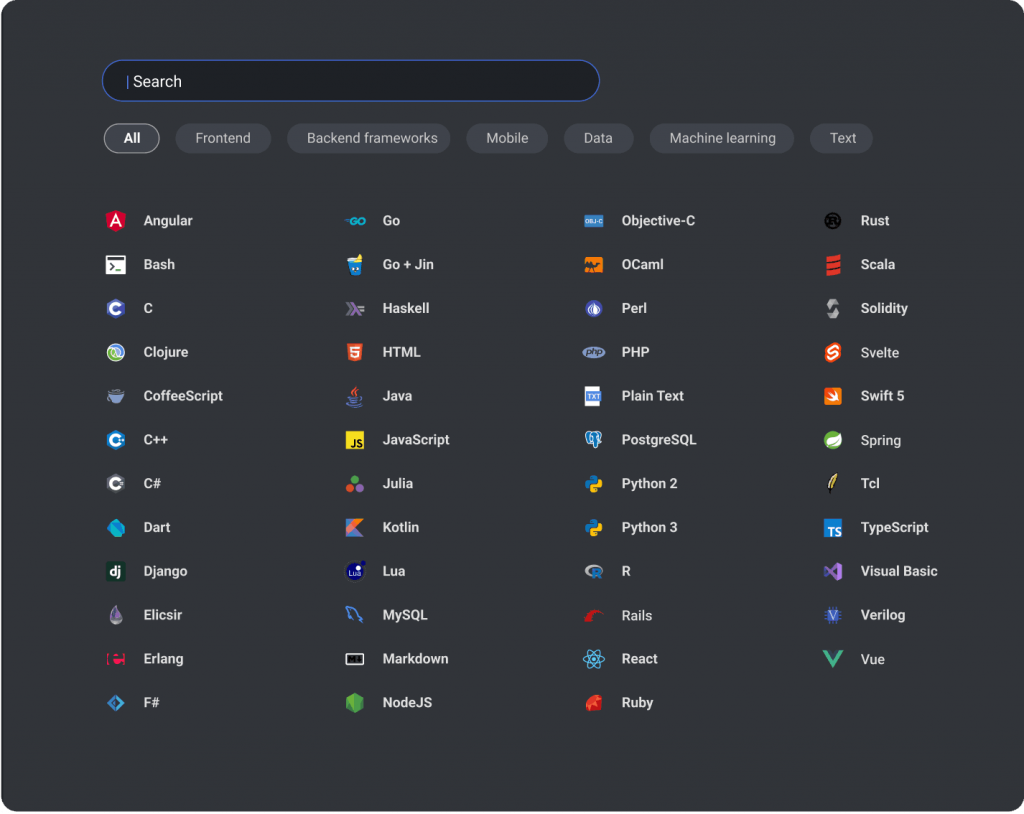Screen dimensions: 1024x814
Task: Click the Bash terminal icon
Action: pos(116,265)
